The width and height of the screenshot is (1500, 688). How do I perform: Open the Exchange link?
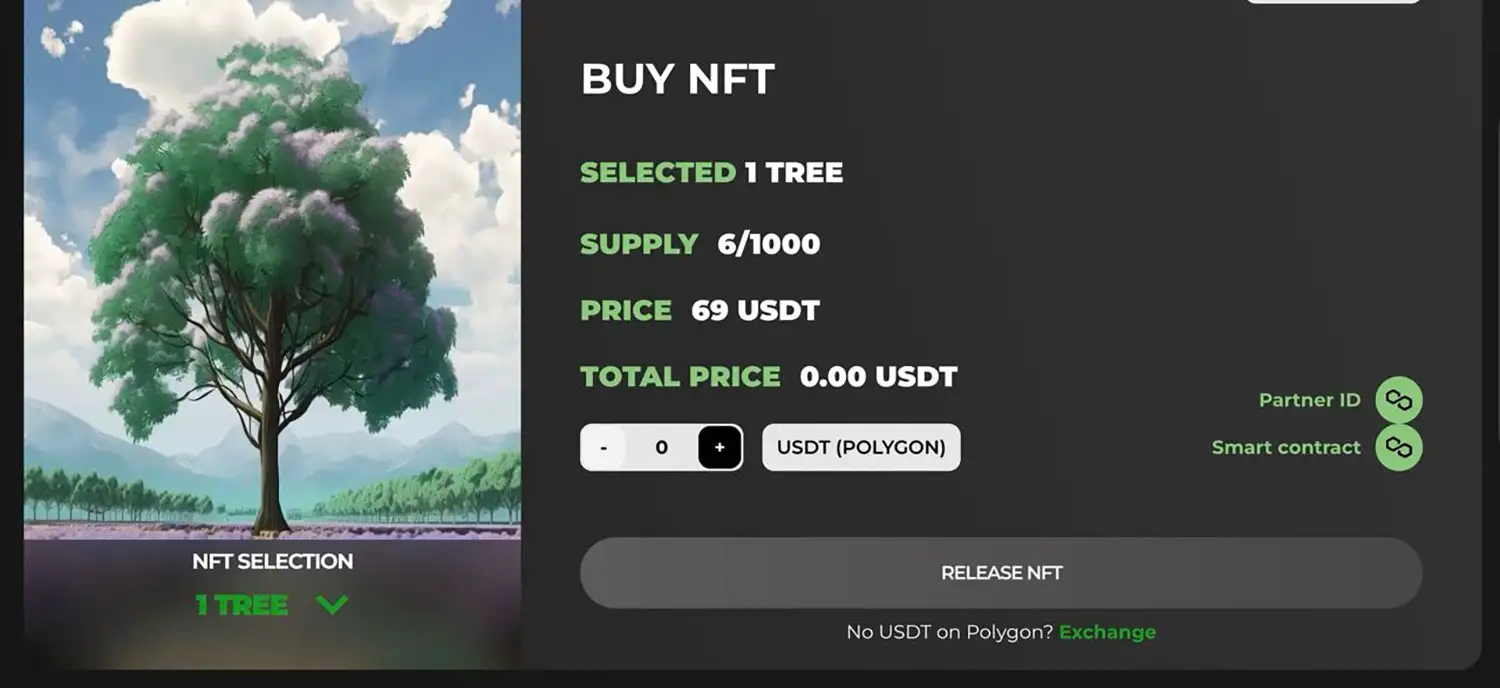pos(1107,632)
